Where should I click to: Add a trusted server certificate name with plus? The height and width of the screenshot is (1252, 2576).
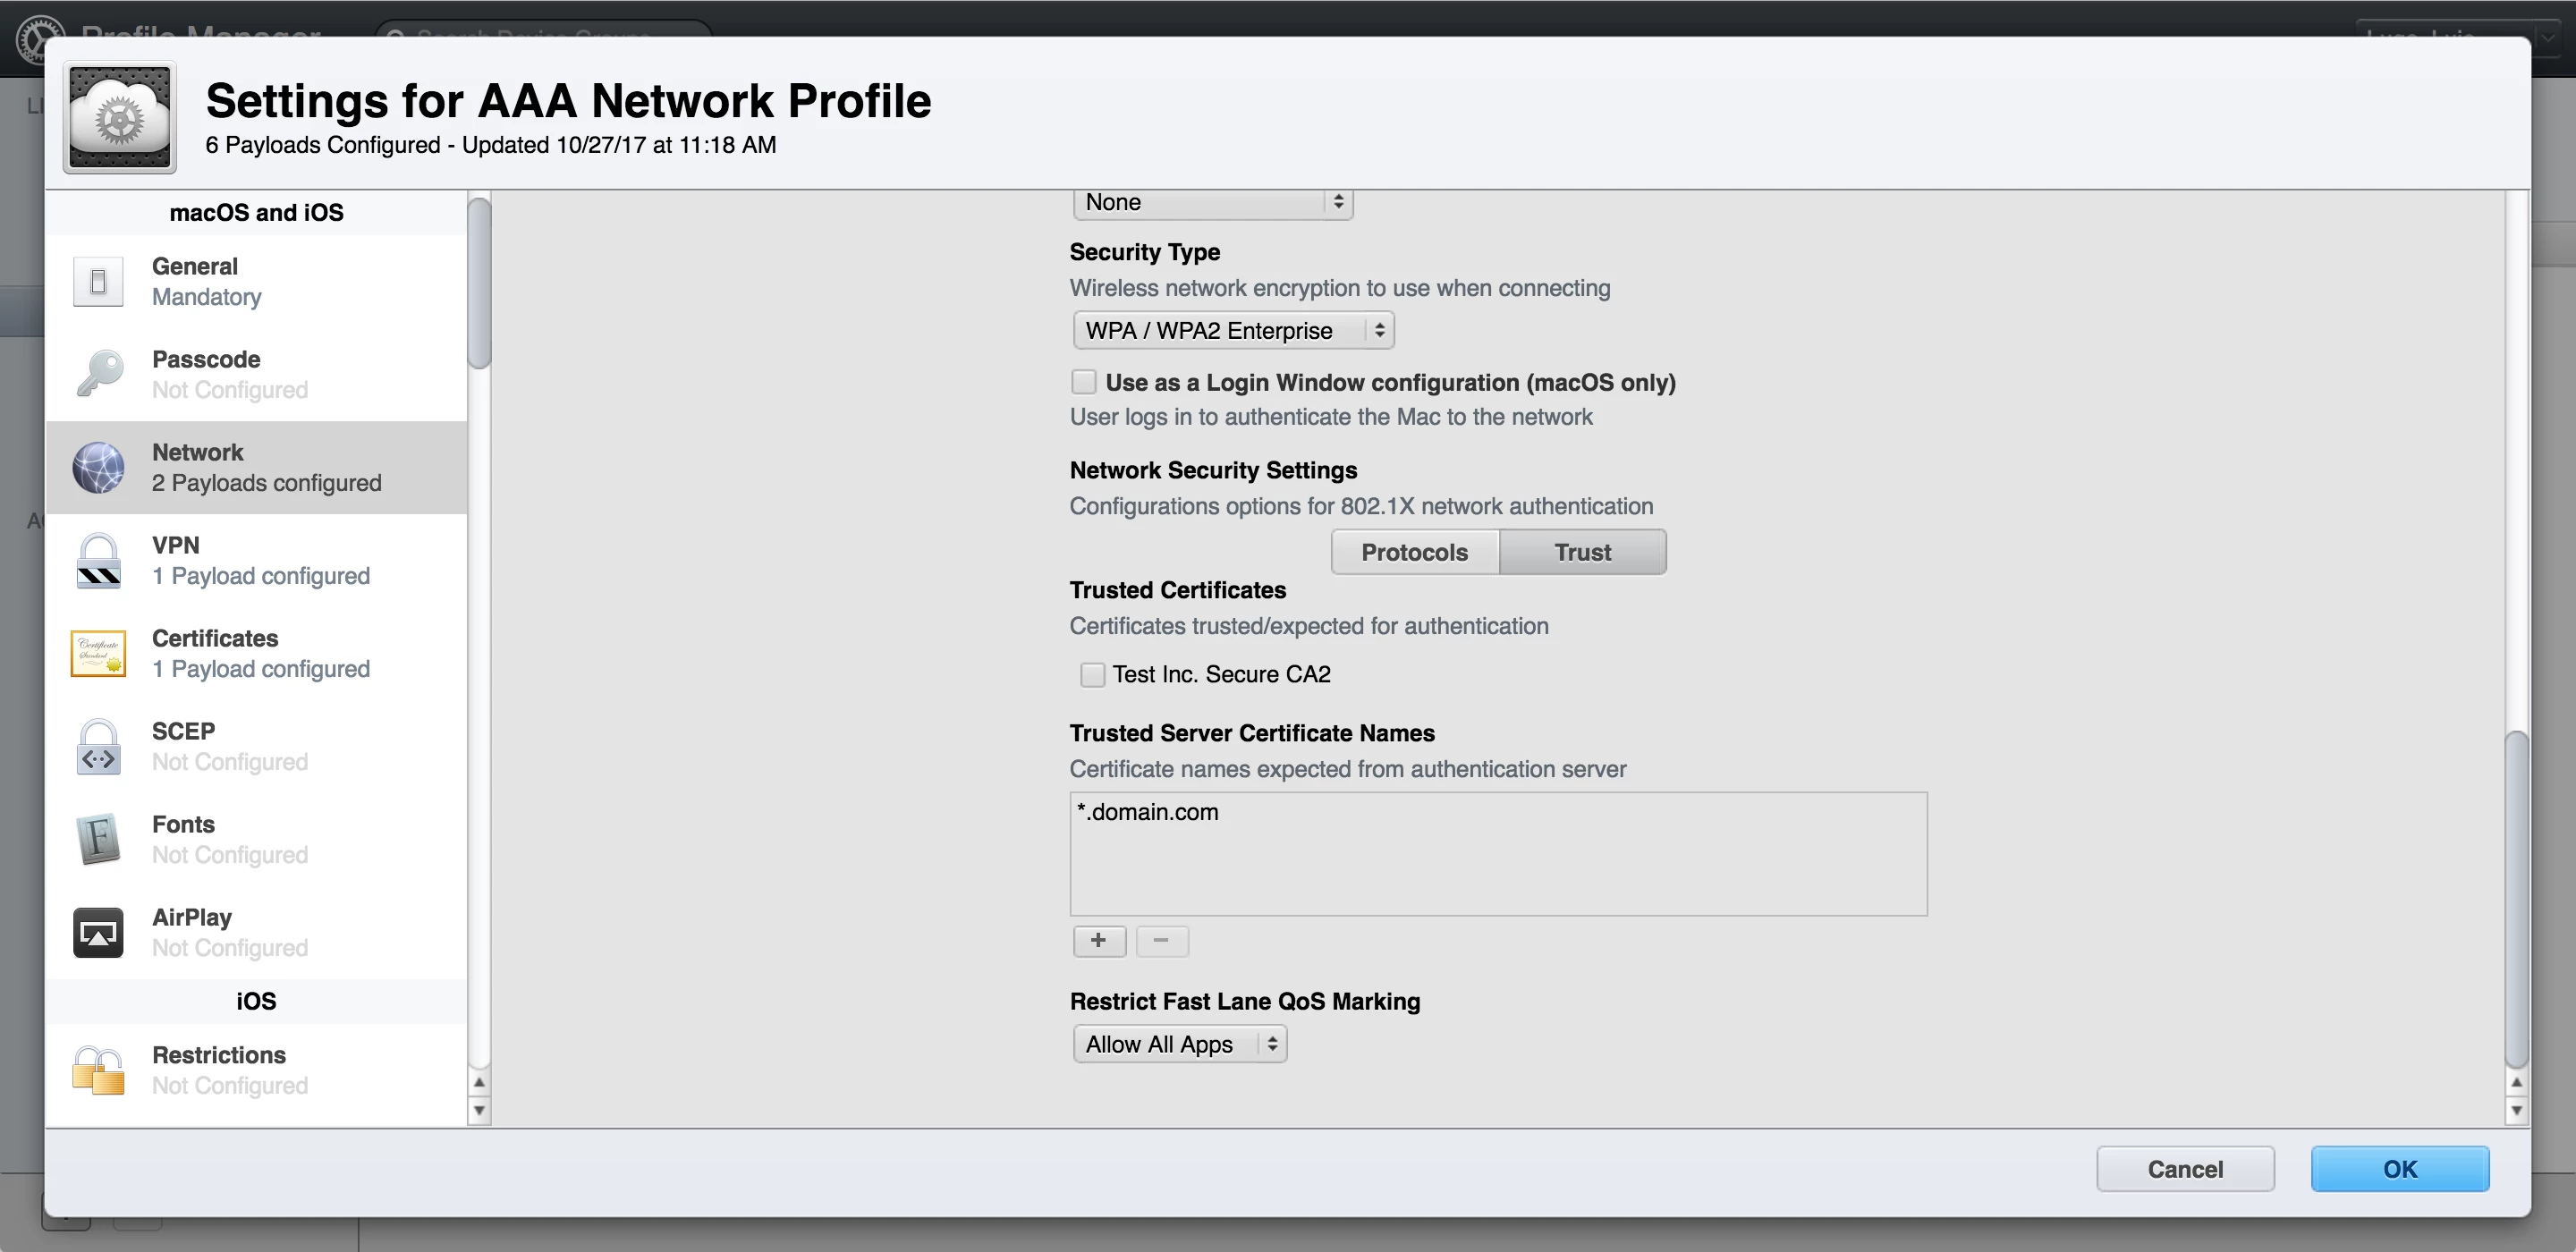(x=1098, y=940)
